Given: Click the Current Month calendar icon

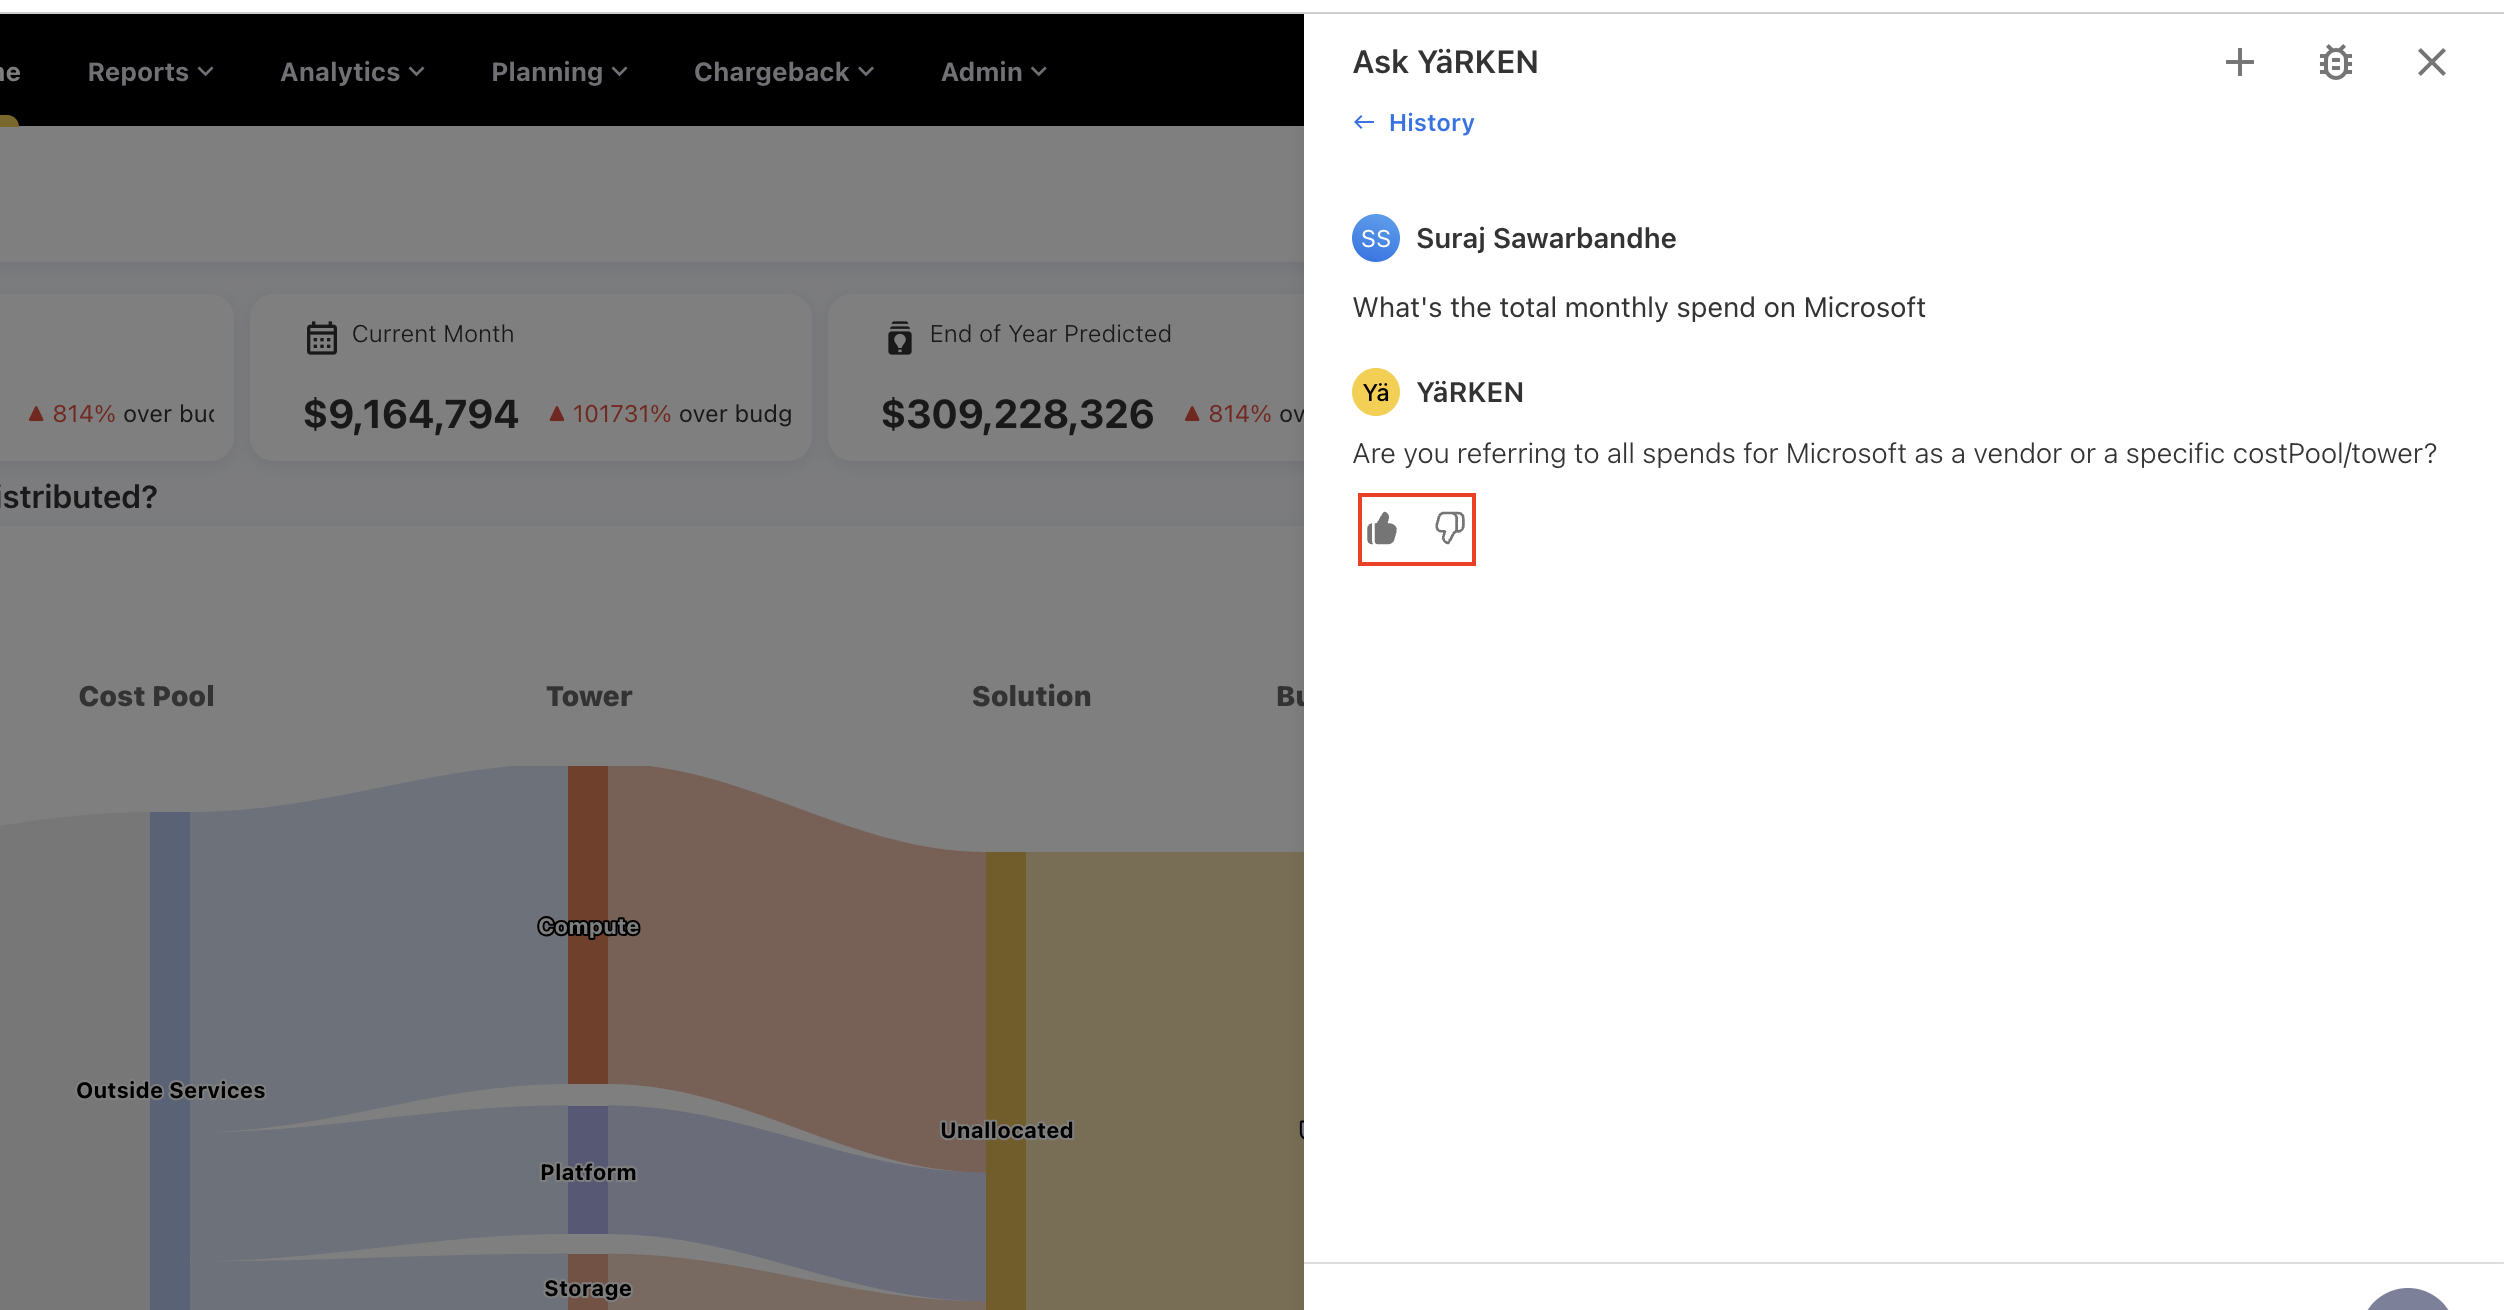Looking at the screenshot, I should [x=321, y=337].
